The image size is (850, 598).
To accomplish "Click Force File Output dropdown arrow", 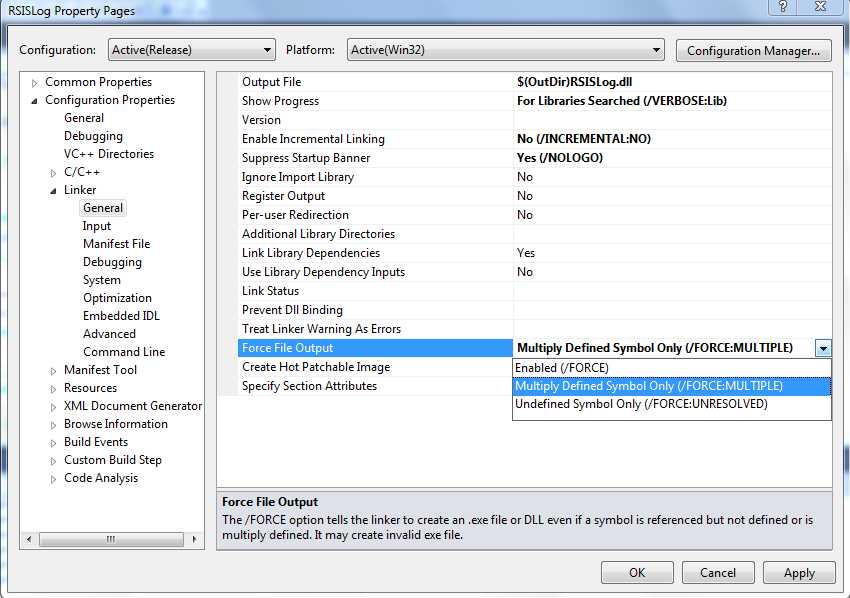I will (x=823, y=348).
